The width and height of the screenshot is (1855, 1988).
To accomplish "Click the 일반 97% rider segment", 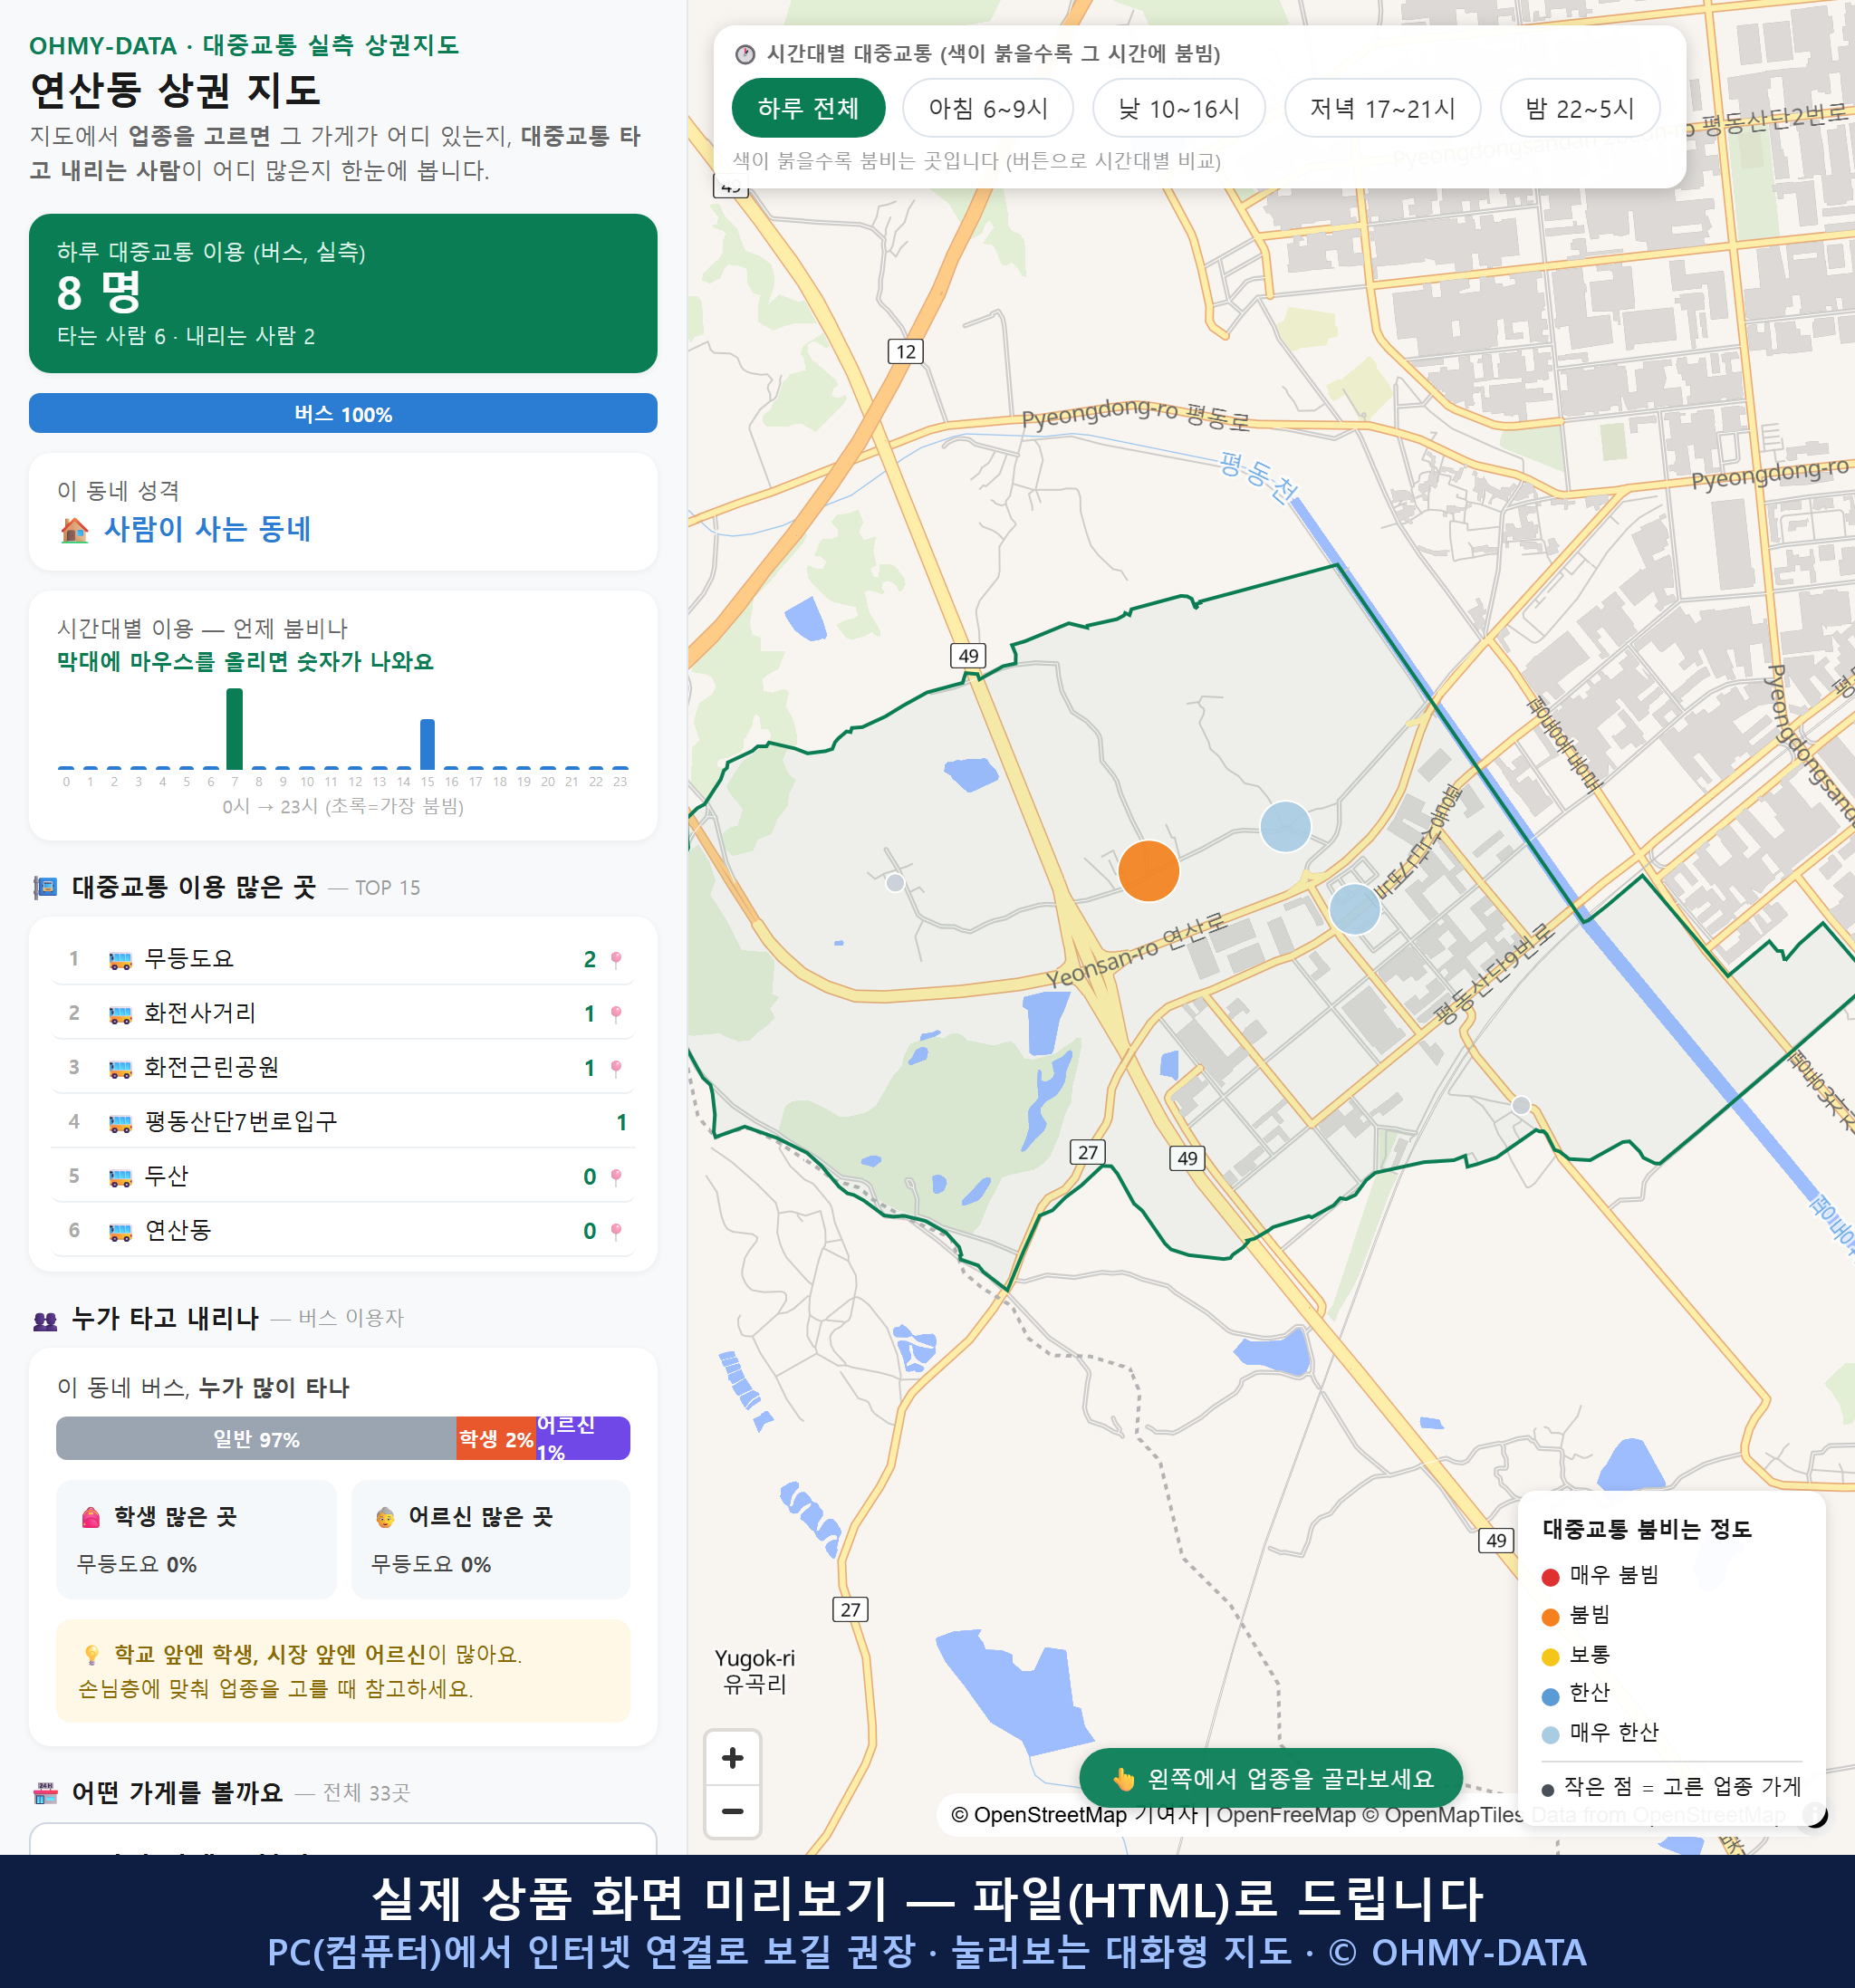I will pos(256,1438).
